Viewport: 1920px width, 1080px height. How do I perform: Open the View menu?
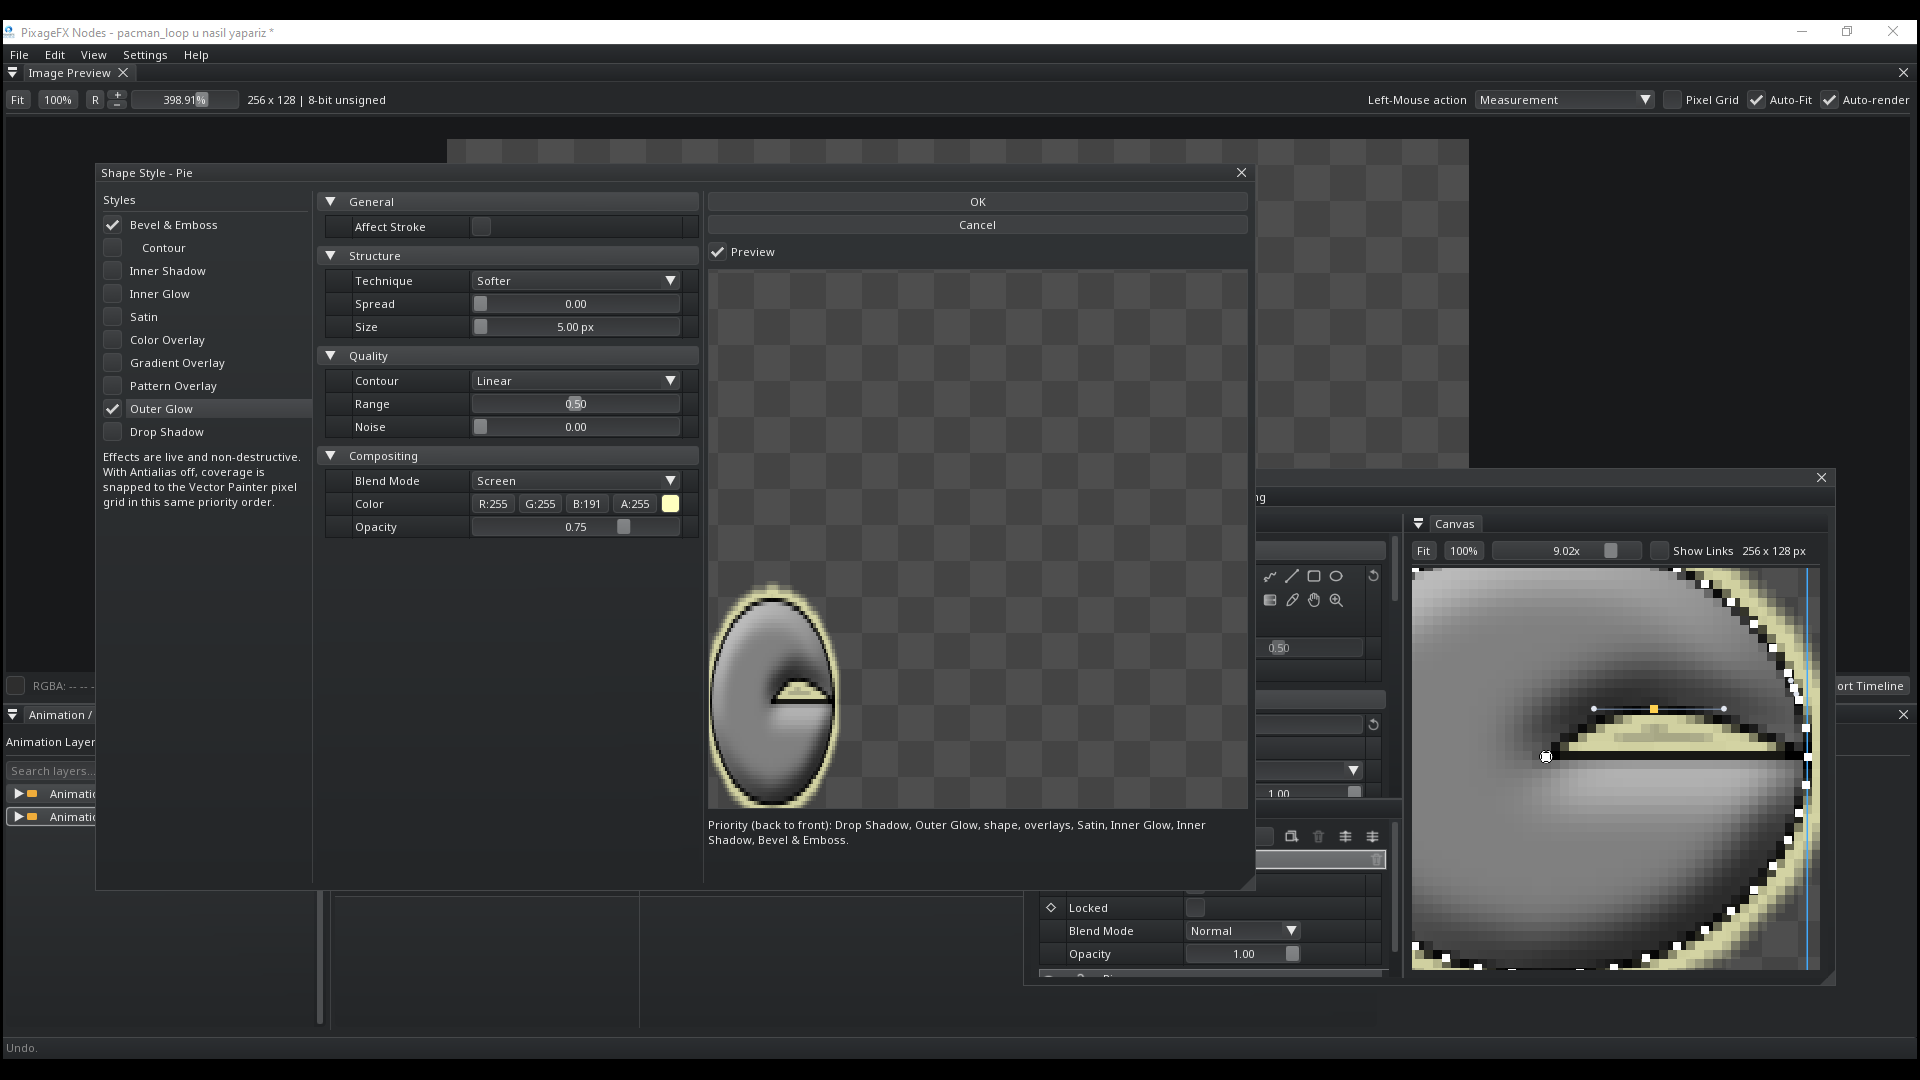pyautogui.click(x=94, y=55)
